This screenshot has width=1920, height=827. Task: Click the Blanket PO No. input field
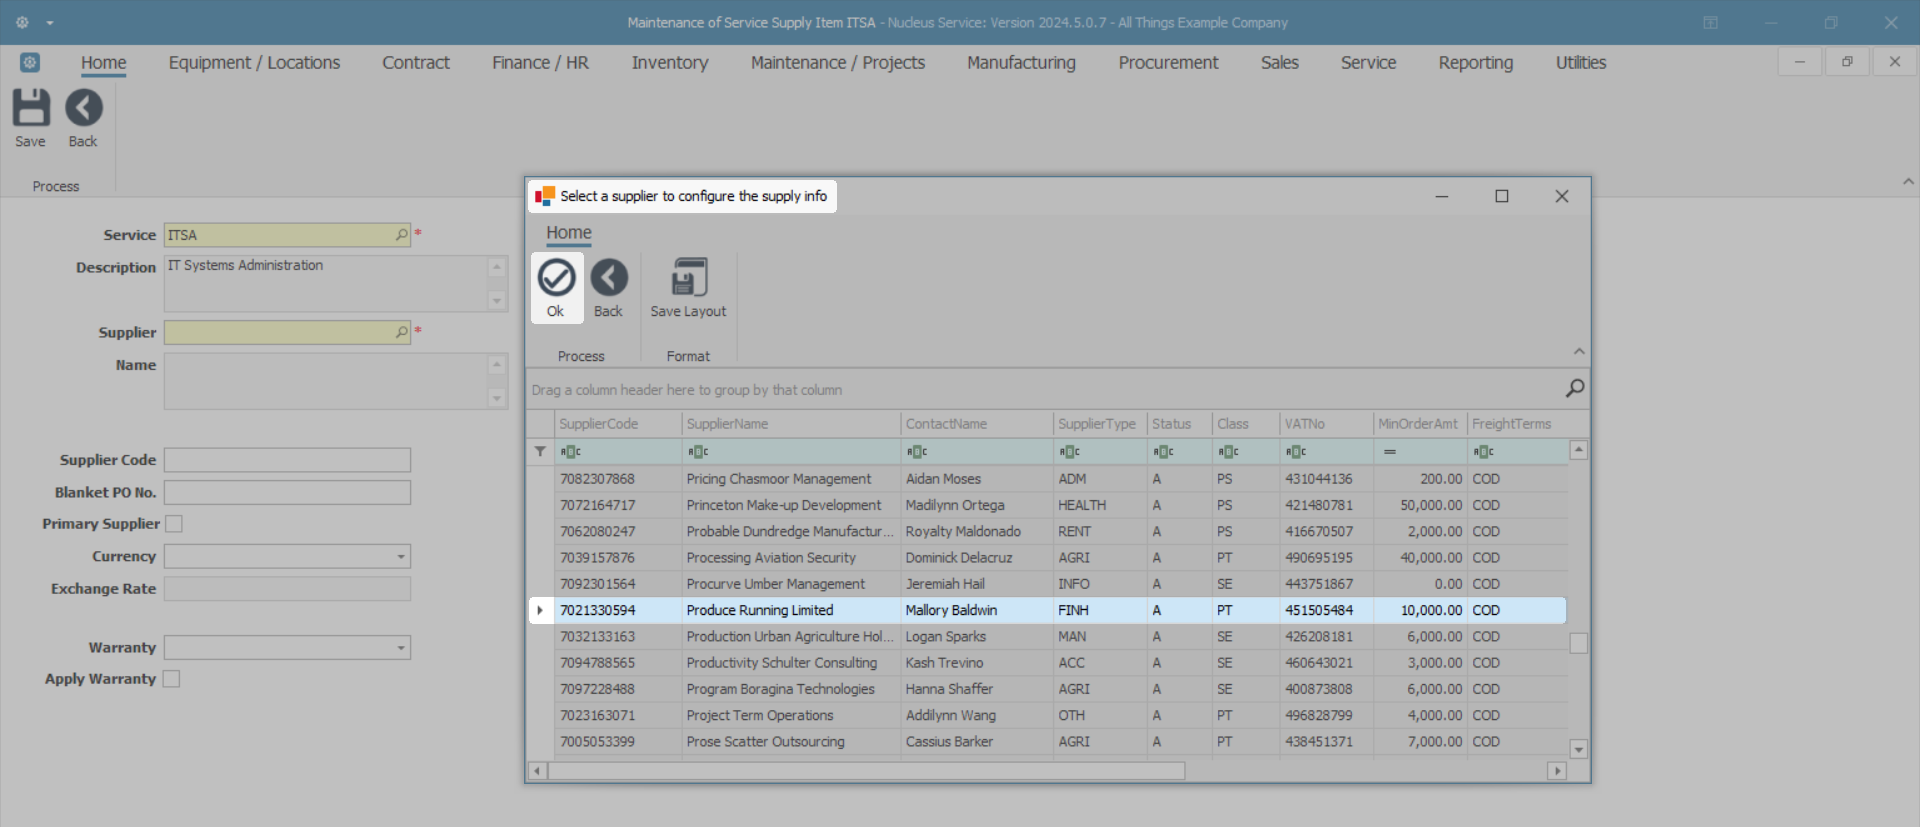point(287,493)
